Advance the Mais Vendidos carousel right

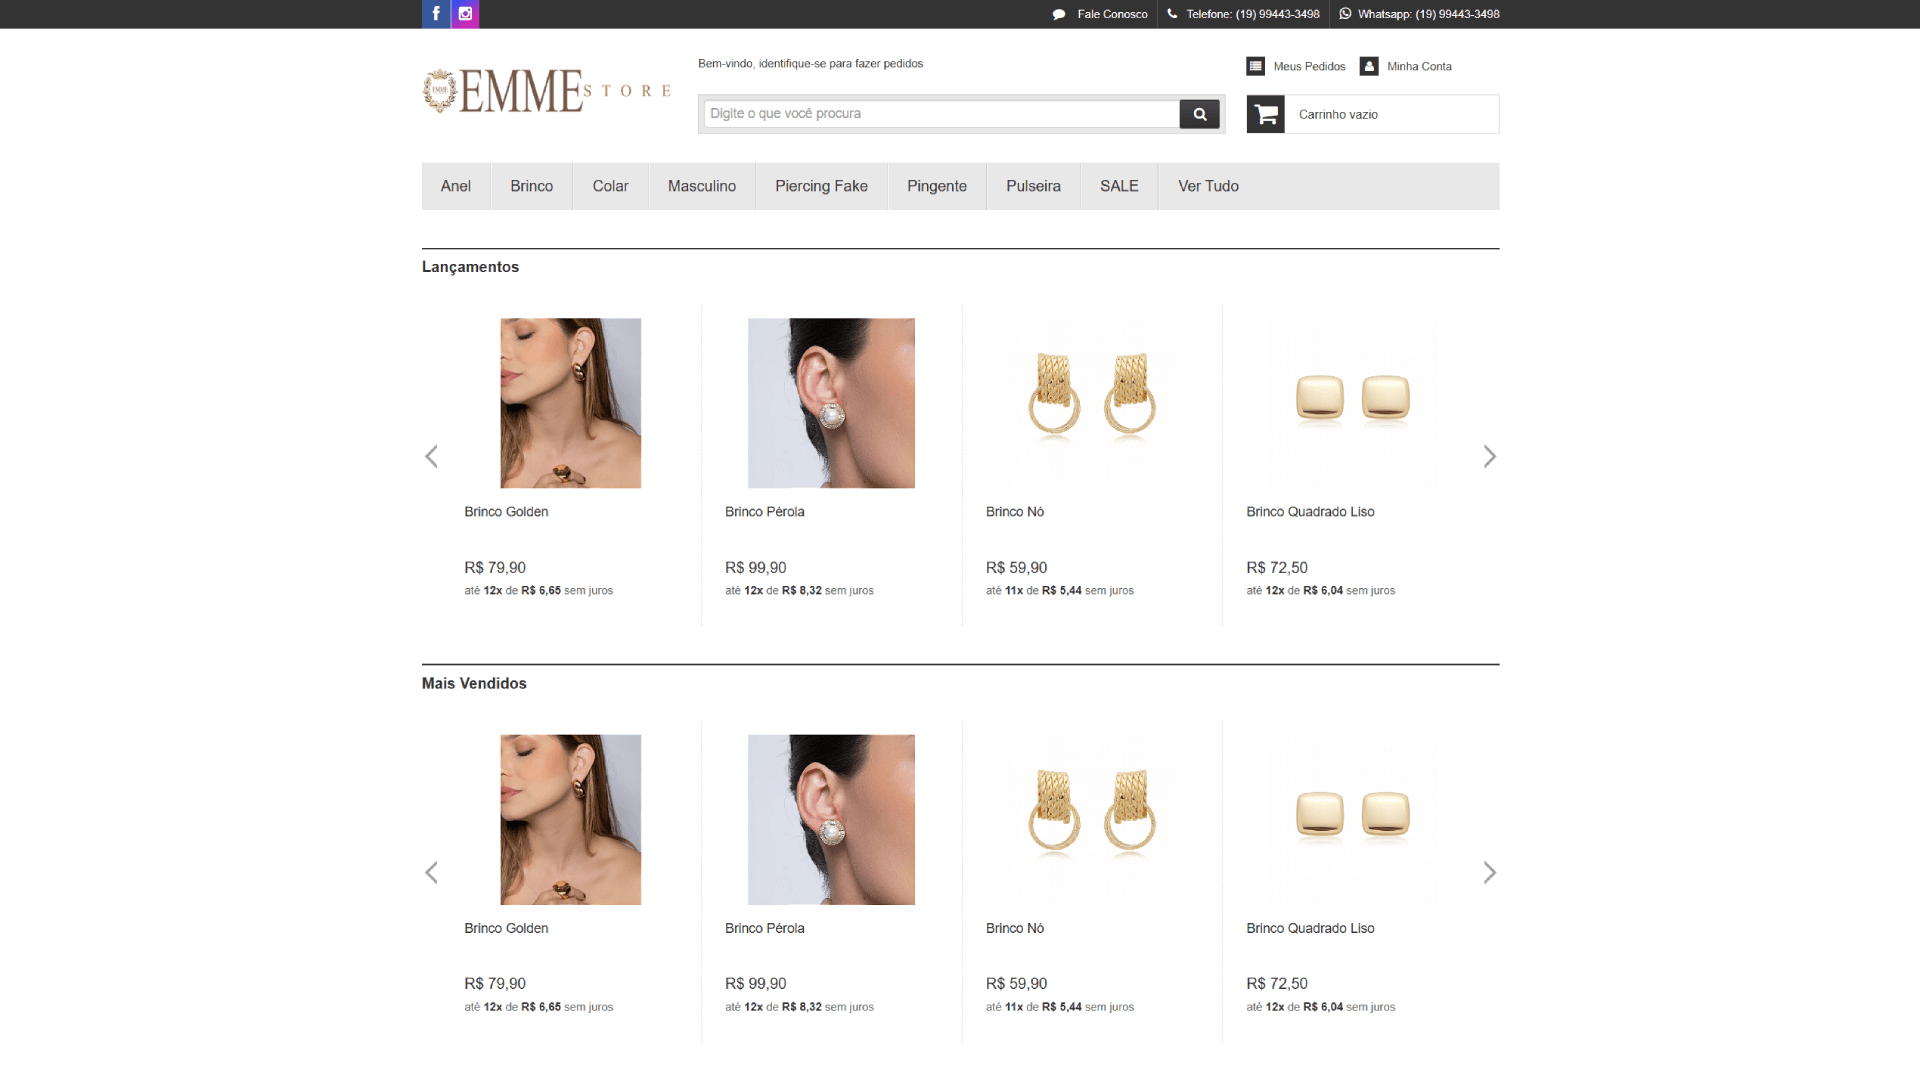pos(1489,873)
